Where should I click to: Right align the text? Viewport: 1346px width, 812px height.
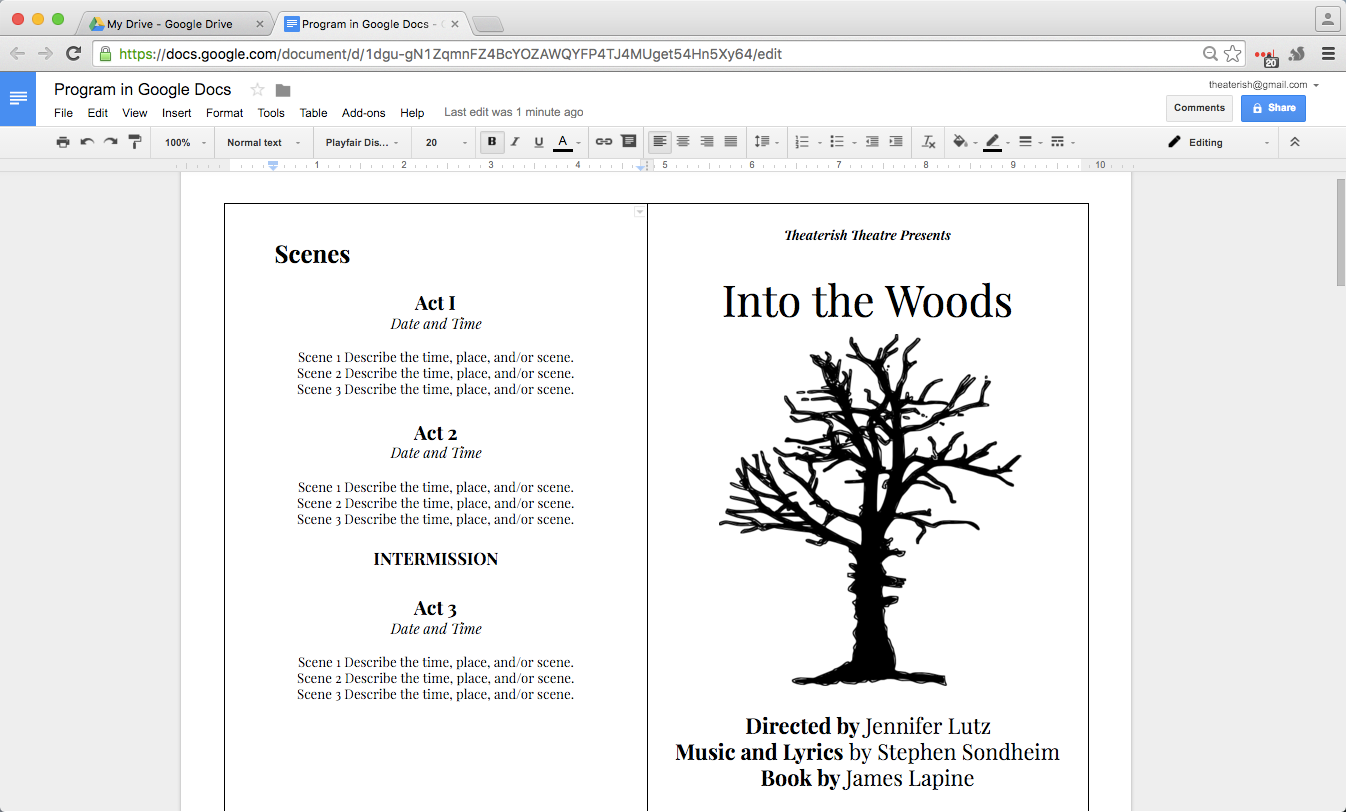707,142
